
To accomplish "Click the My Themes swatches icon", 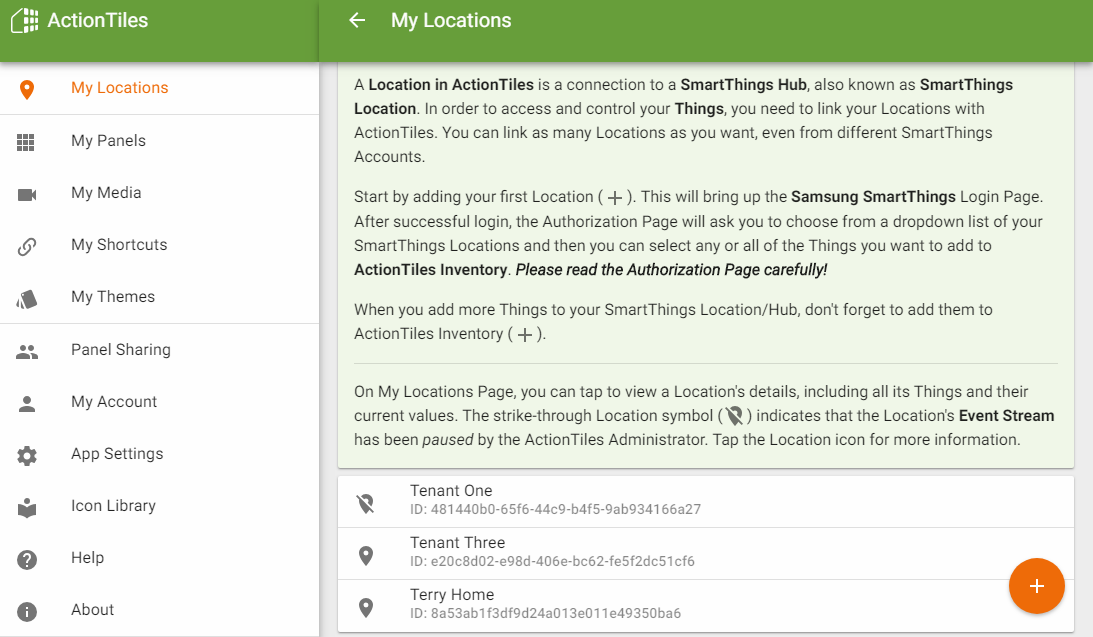I will [x=26, y=299].
